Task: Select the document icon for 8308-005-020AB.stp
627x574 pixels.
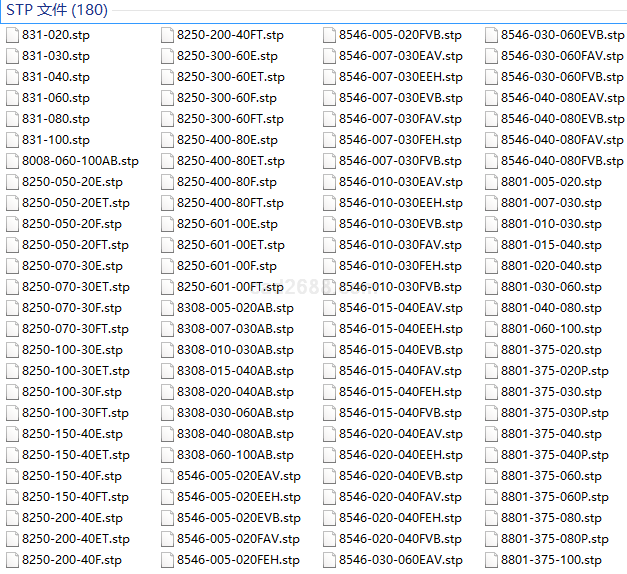Action: click(x=167, y=308)
